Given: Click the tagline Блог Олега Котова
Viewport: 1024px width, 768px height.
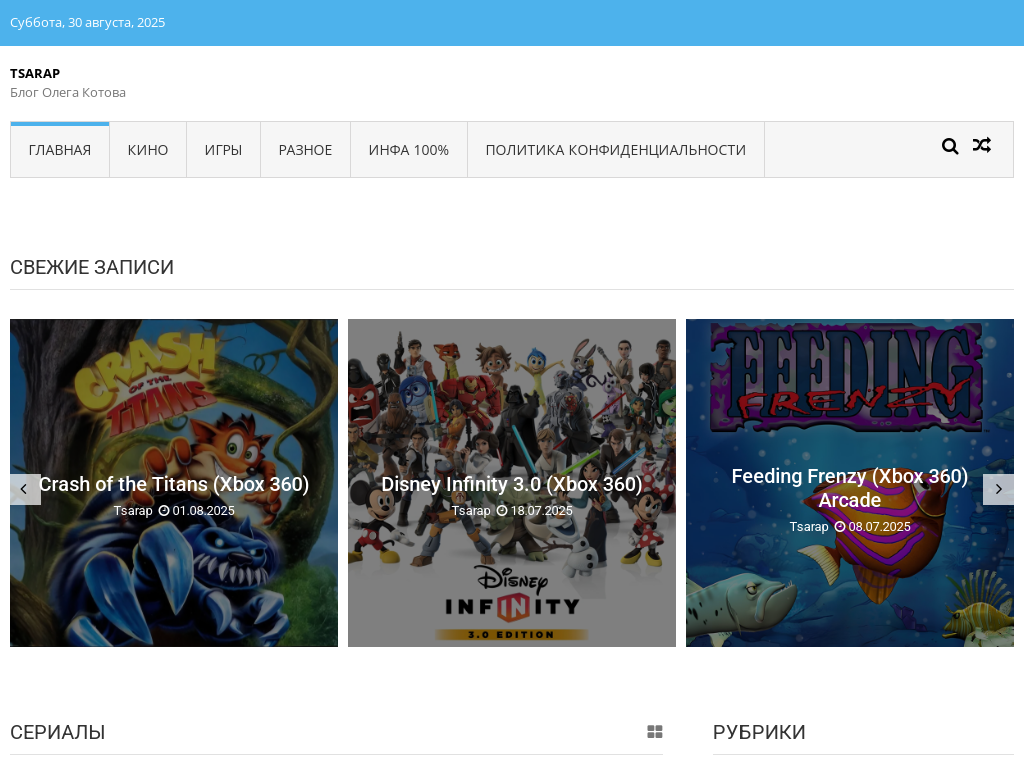Looking at the screenshot, I should 68,93.
